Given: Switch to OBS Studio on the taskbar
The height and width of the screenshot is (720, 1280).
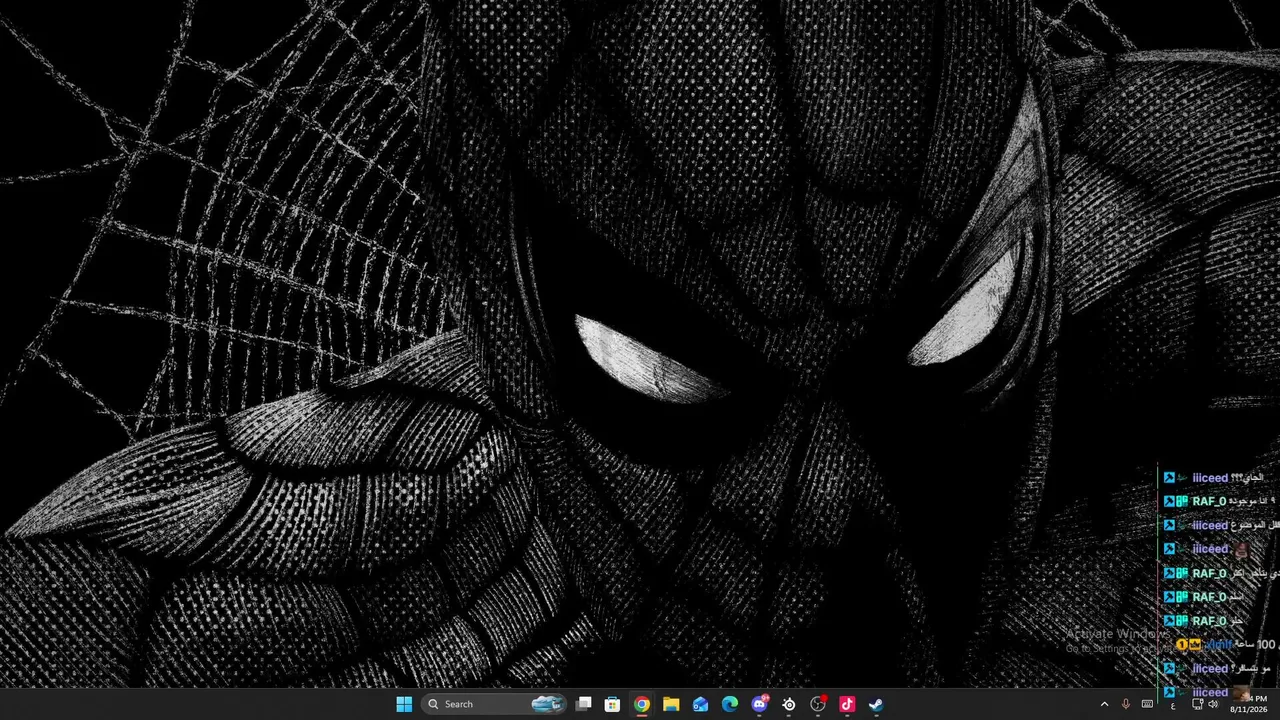Looking at the screenshot, I should [x=818, y=704].
